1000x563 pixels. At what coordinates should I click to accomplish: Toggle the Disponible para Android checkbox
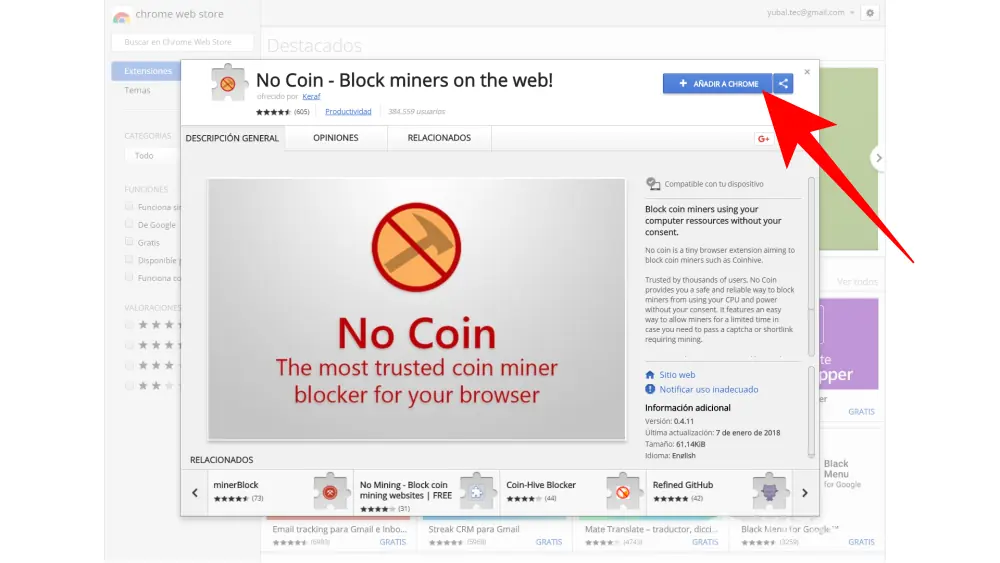point(129,260)
